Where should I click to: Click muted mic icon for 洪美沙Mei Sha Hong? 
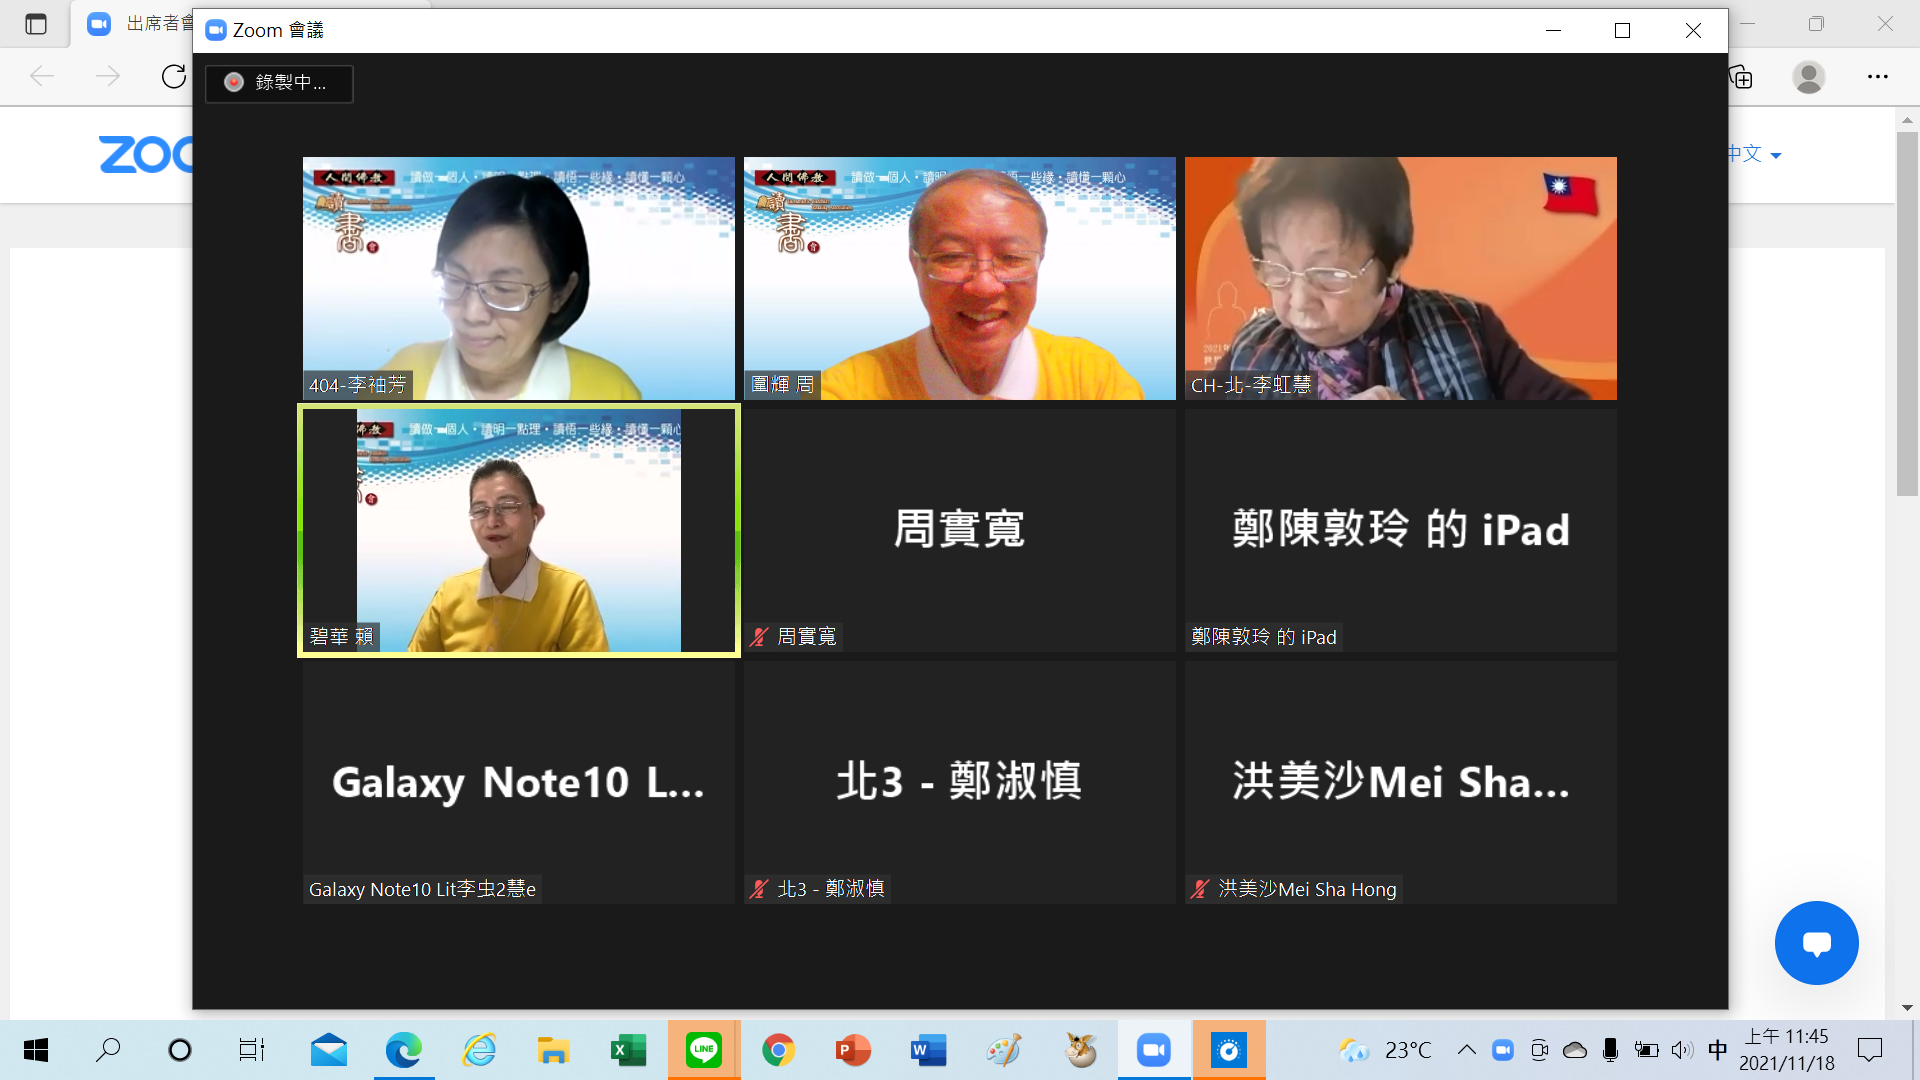1201,889
